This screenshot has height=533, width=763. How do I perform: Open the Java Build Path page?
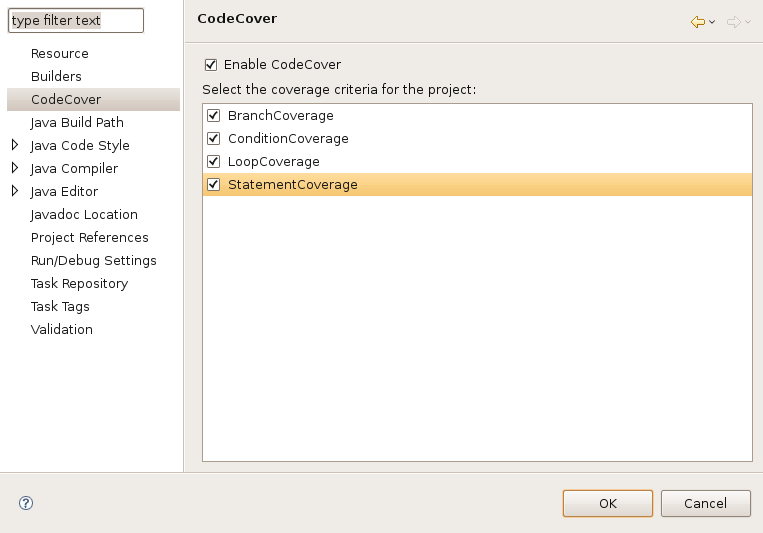pyautogui.click(x=77, y=122)
